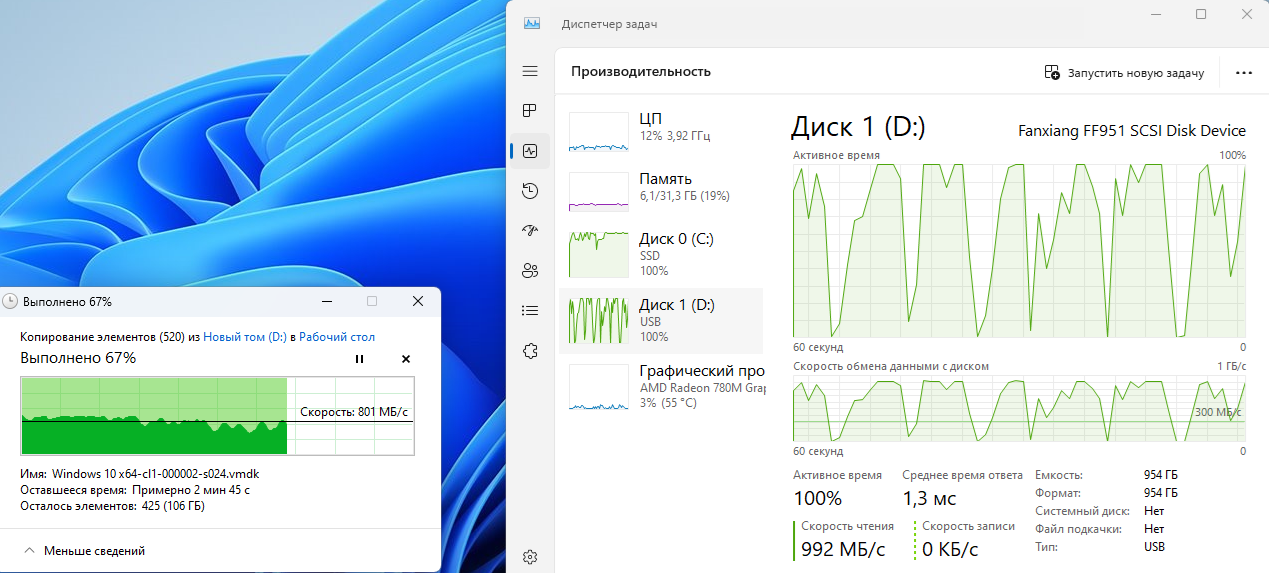Click the Тип USB value
The height and width of the screenshot is (573, 1269).
(1154, 547)
